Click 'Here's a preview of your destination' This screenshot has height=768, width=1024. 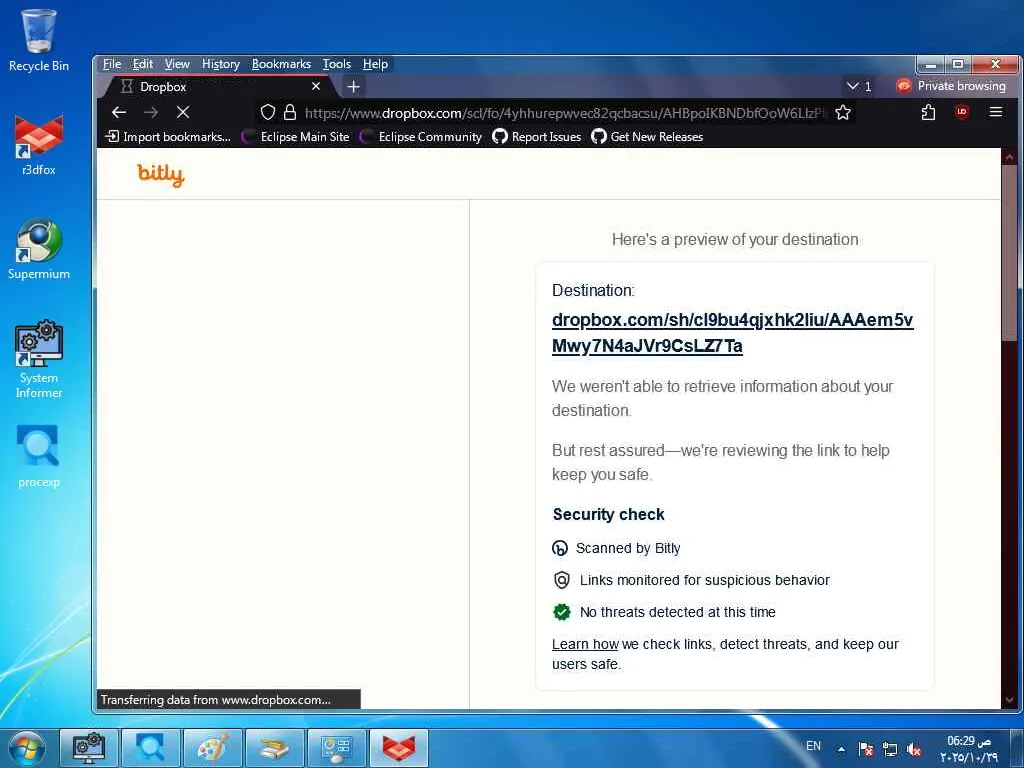(x=735, y=240)
